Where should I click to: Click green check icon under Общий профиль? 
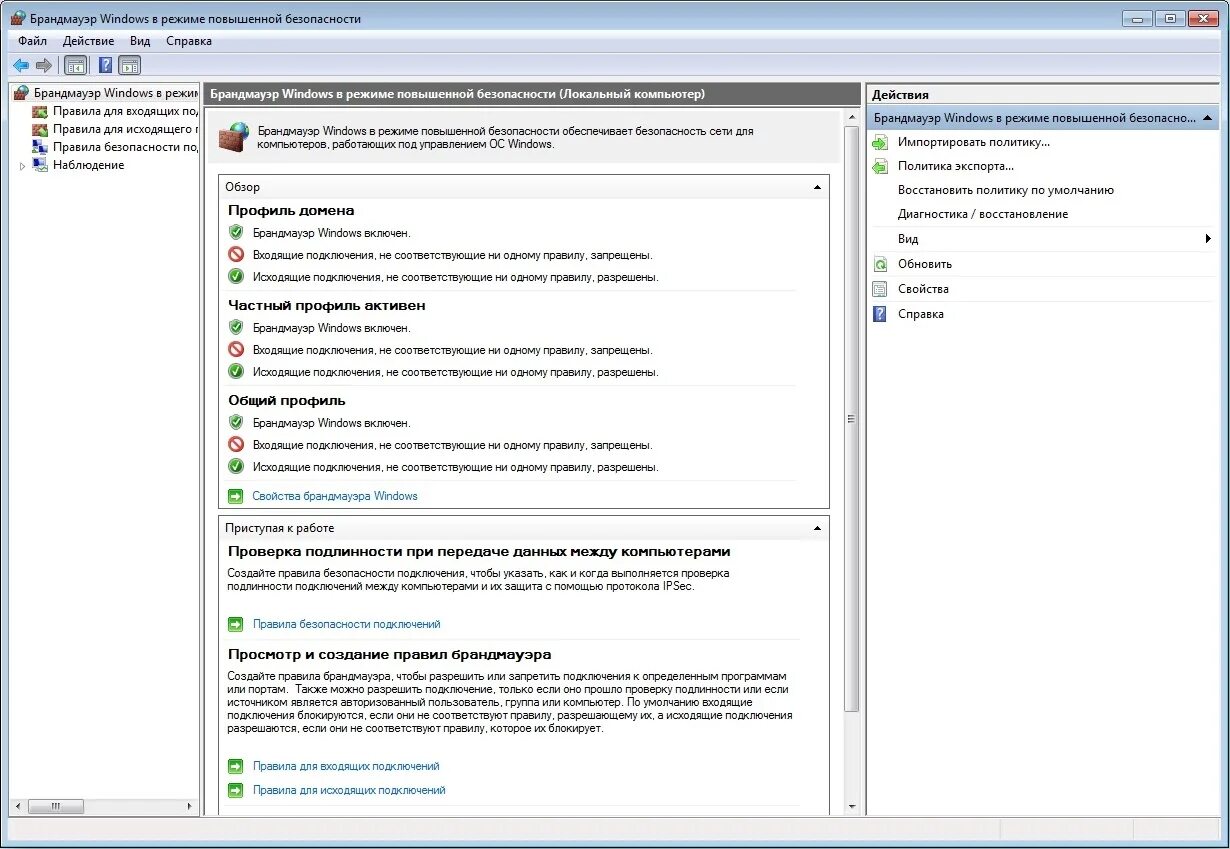(236, 467)
